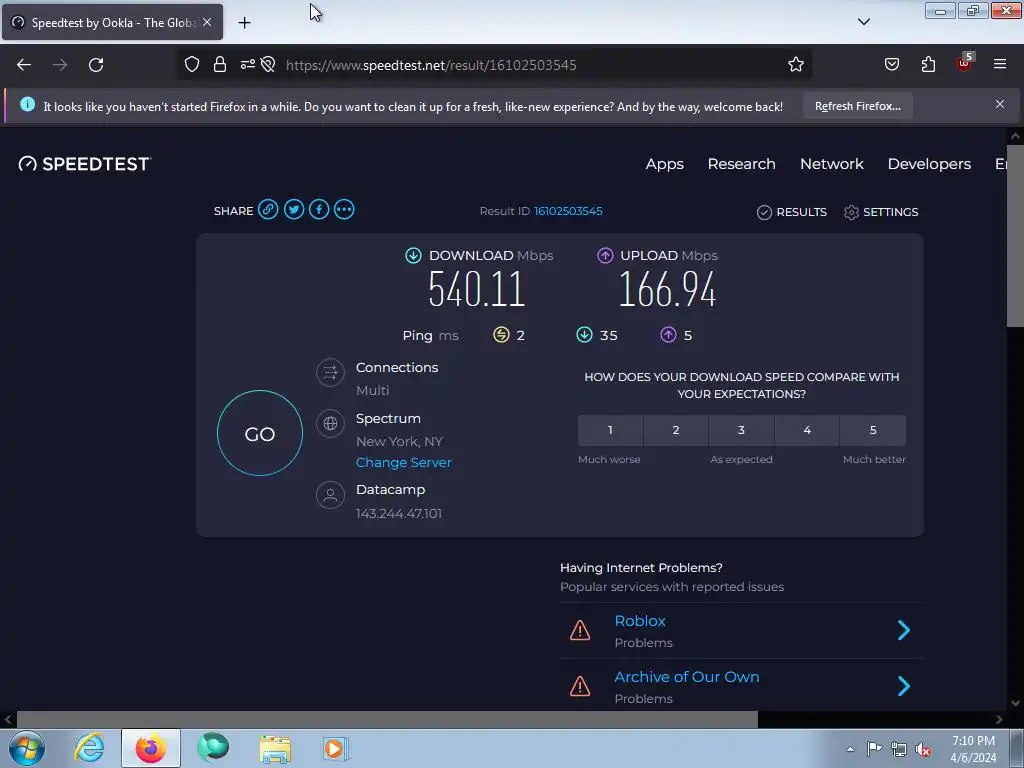
Task: Open Windows Explorer folder in taskbar
Action: pos(275,749)
